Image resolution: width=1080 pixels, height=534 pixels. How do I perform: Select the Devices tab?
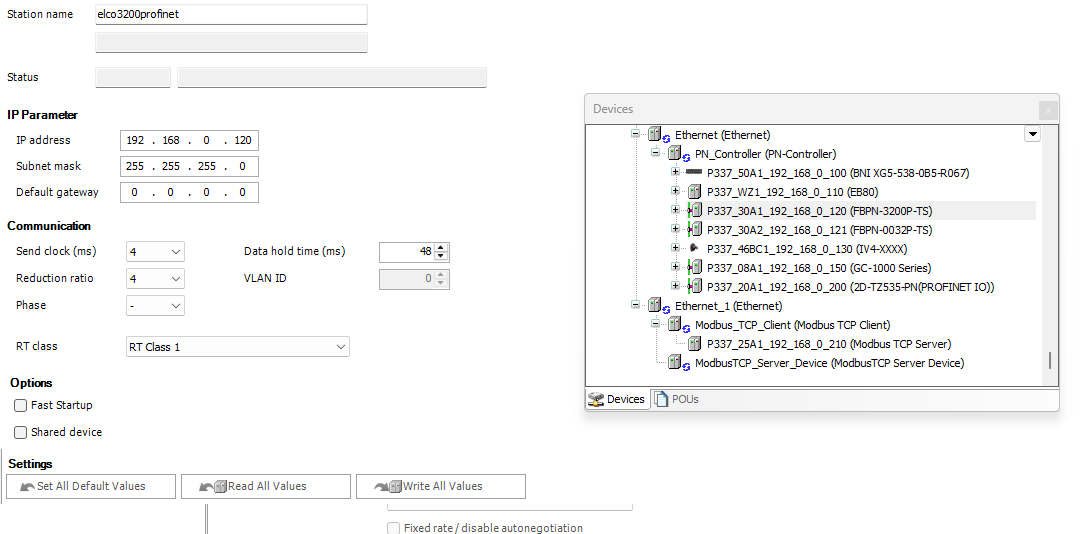(617, 399)
